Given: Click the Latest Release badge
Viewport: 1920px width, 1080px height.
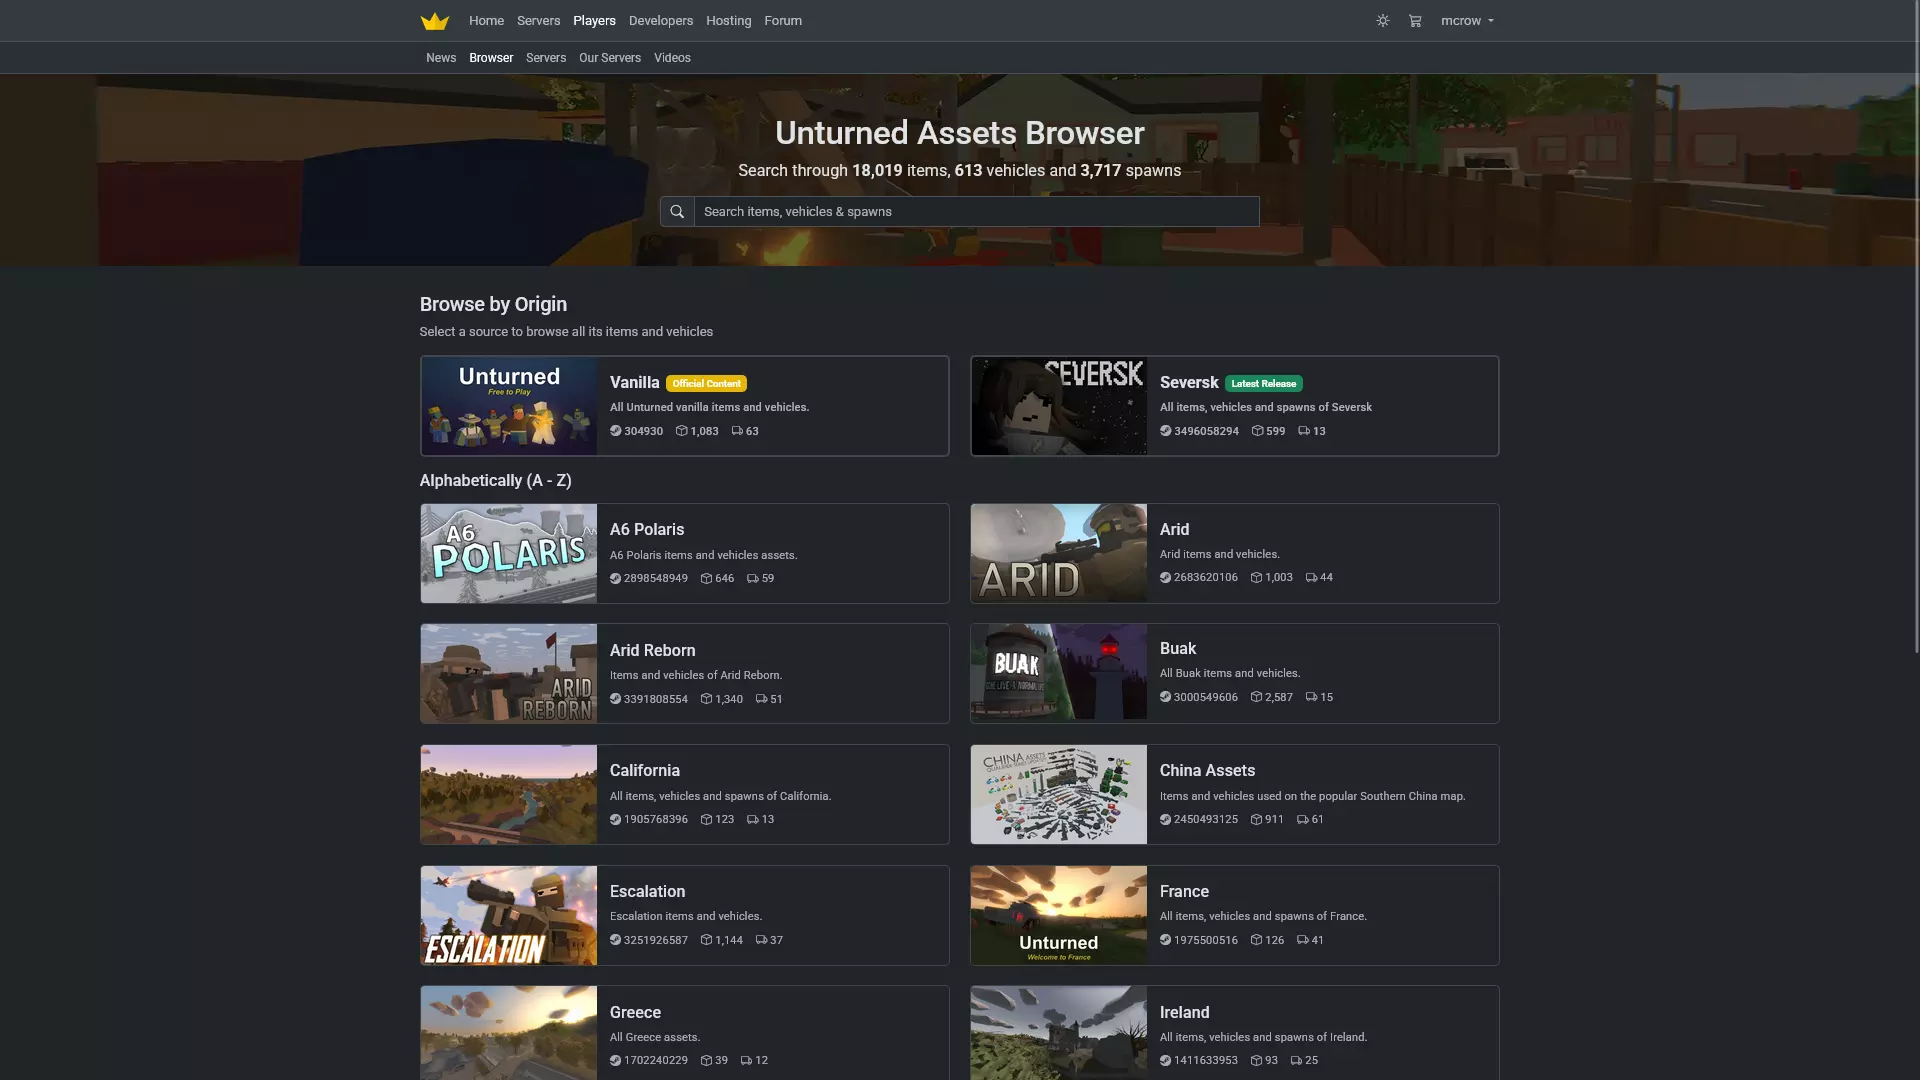Looking at the screenshot, I should (x=1264, y=384).
